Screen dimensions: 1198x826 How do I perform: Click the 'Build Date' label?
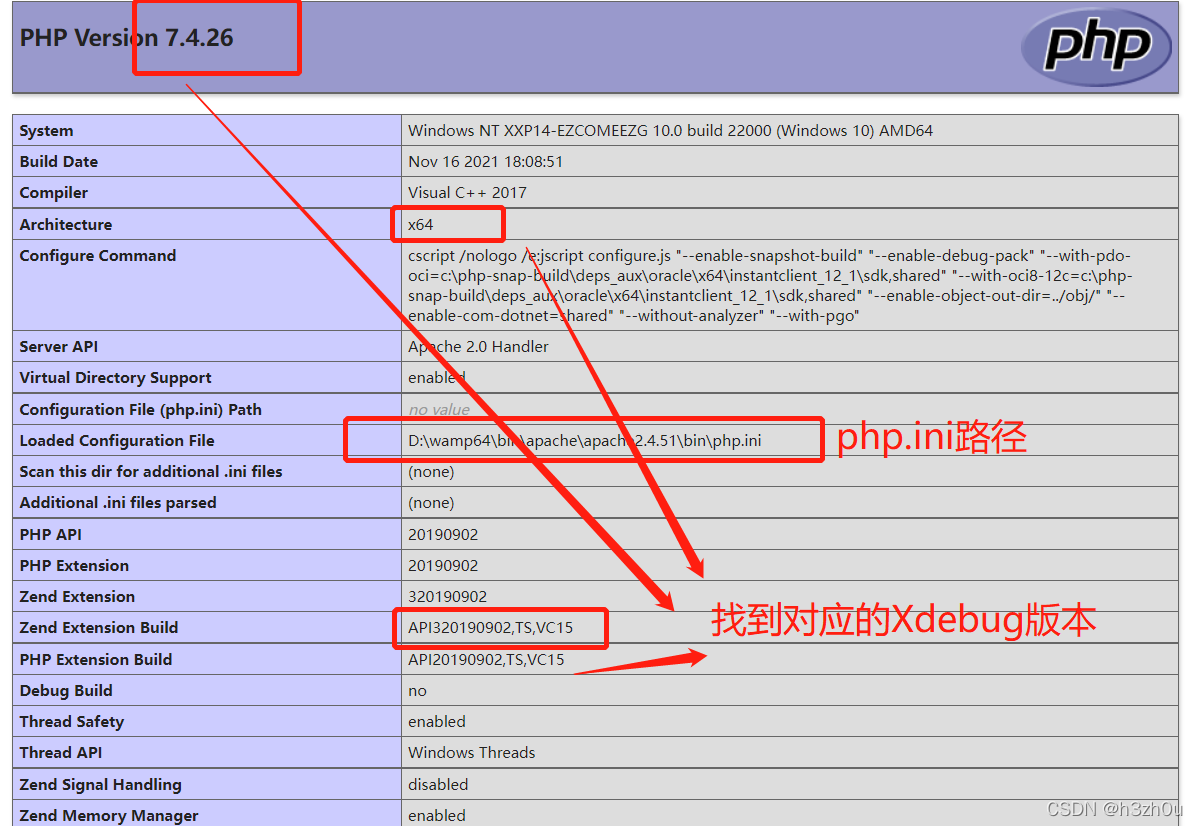[59, 161]
